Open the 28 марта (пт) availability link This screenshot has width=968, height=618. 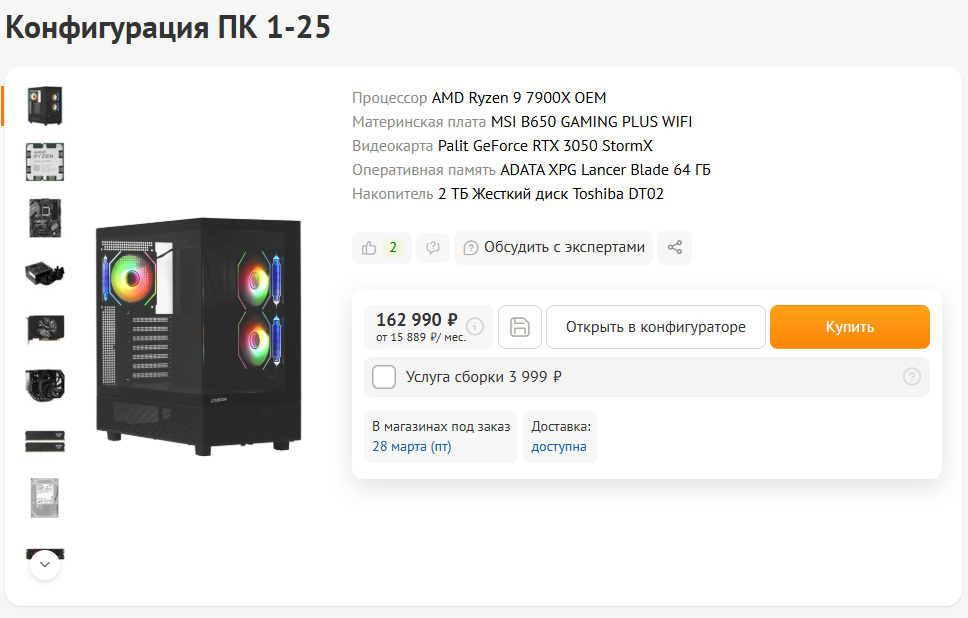click(412, 446)
